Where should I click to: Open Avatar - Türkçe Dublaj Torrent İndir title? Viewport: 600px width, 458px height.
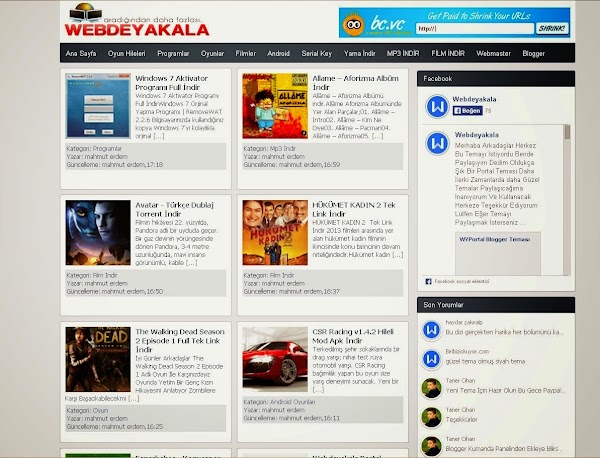tap(174, 209)
